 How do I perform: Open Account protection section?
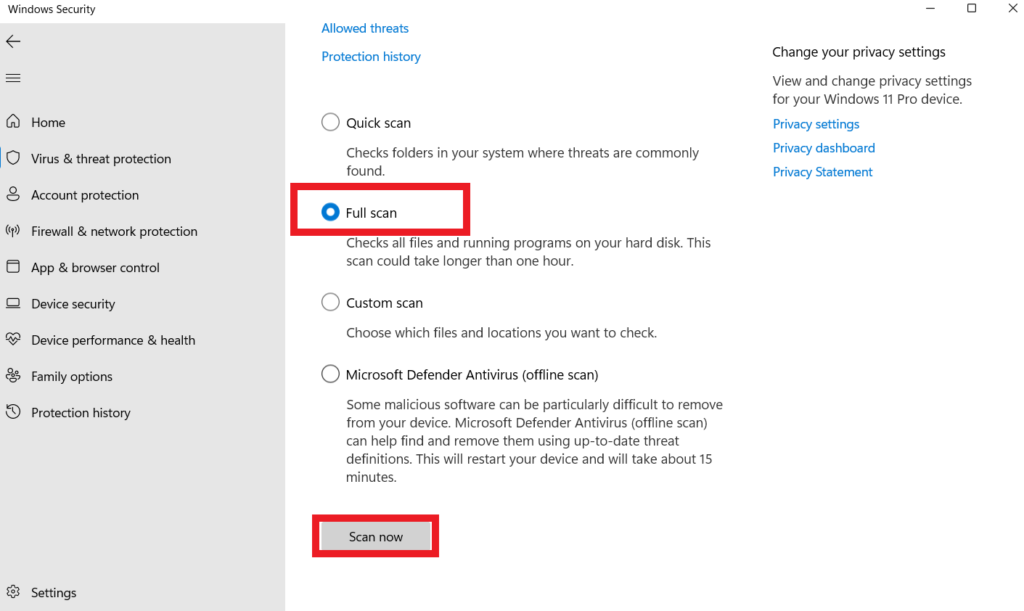89,195
